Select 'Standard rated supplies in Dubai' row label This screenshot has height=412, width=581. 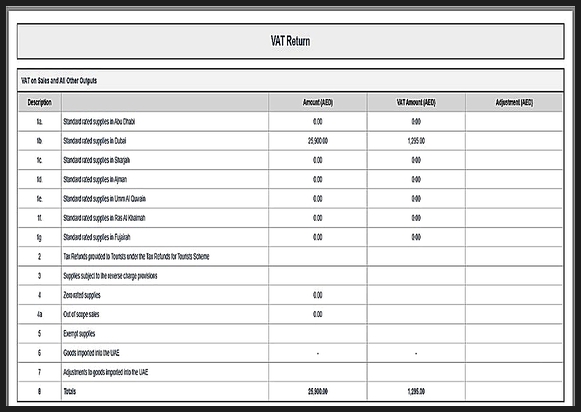[x=95, y=141]
